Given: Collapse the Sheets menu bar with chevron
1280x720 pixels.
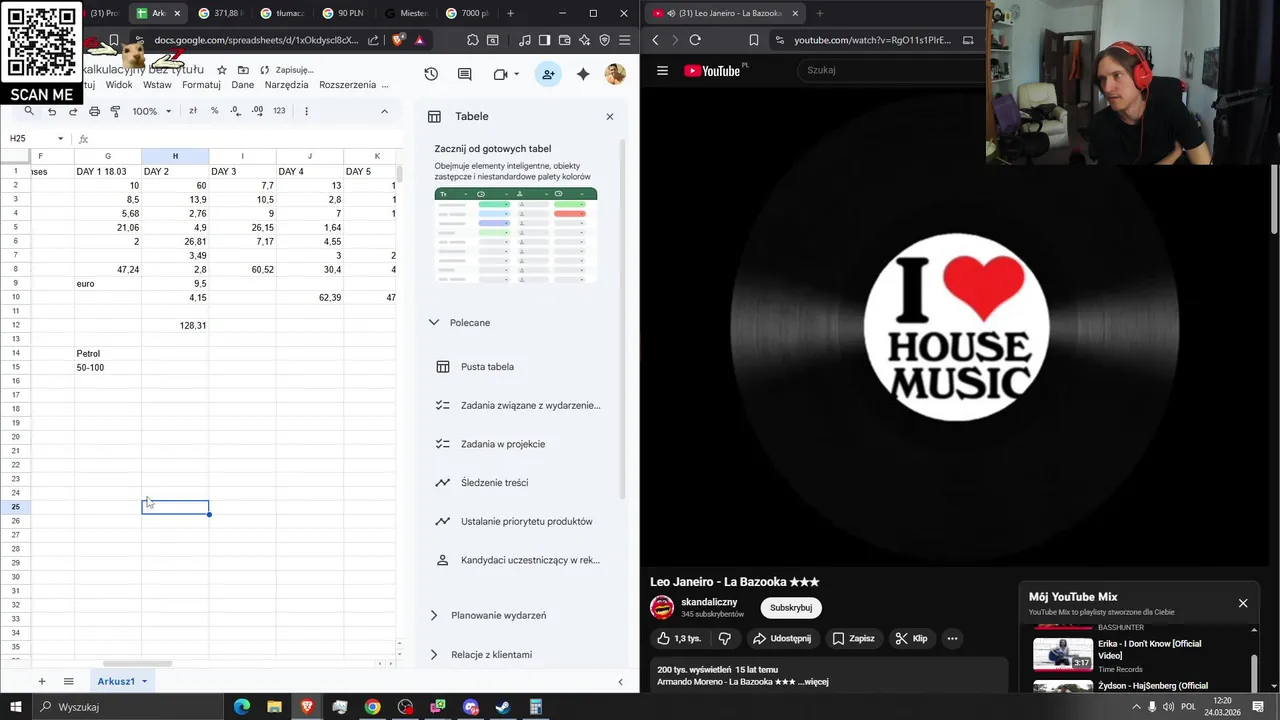Looking at the screenshot, I should [384, 111].
